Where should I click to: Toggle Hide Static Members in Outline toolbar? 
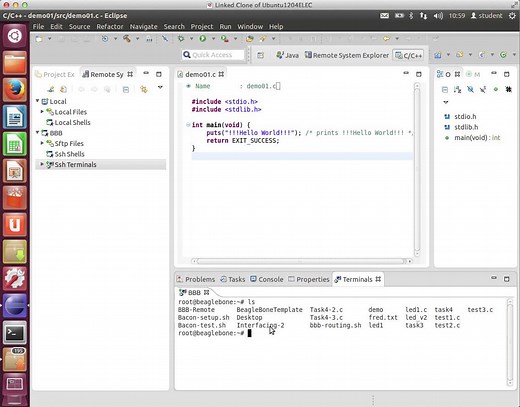pos(483,89)
